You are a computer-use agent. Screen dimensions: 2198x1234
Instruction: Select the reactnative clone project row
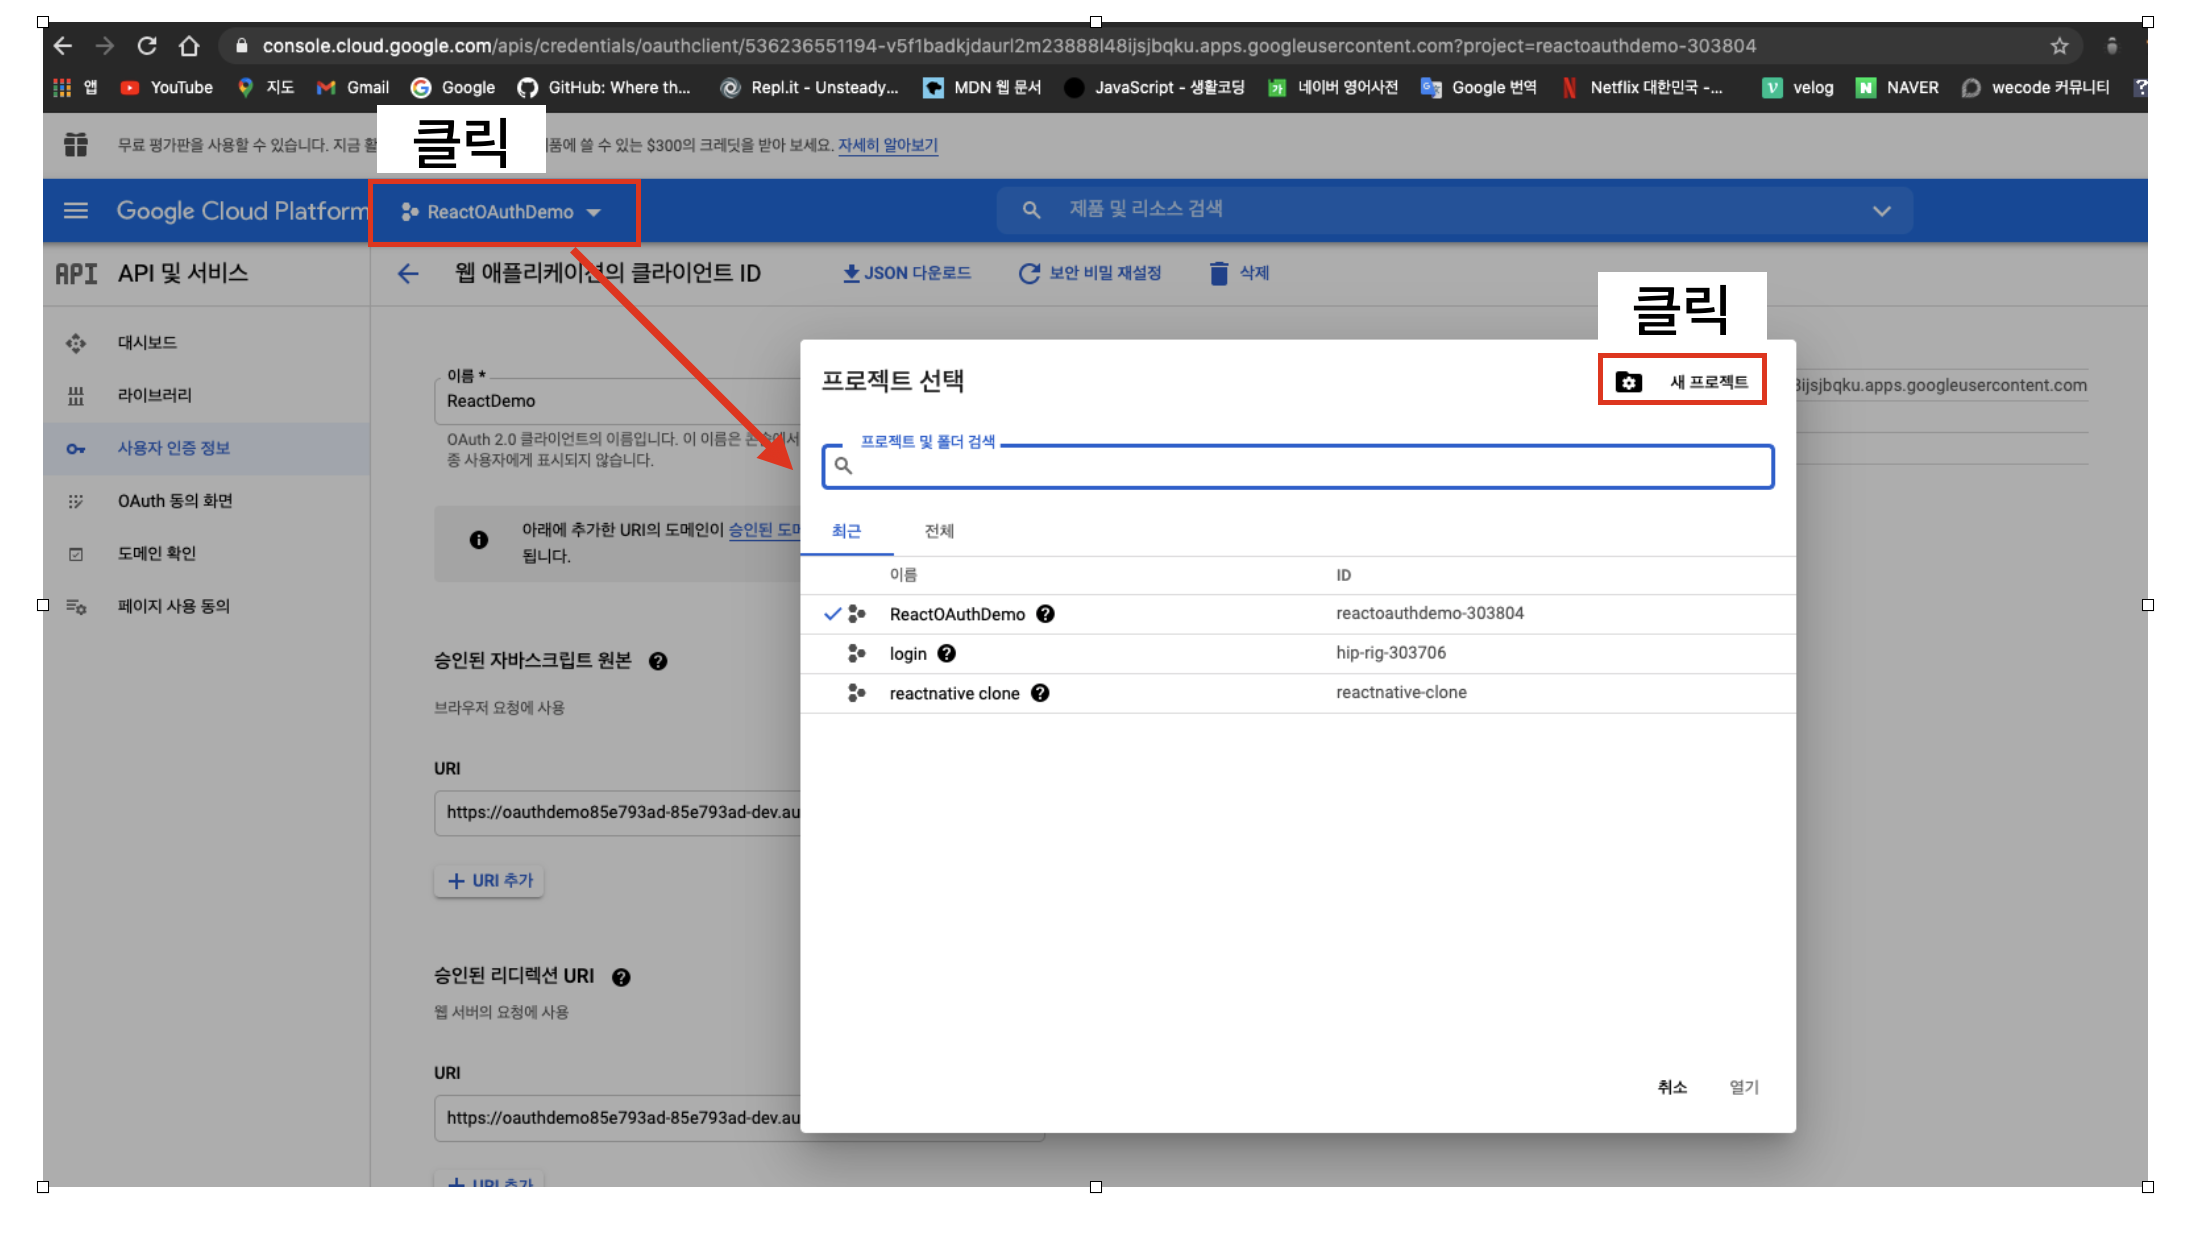[1298, 693]
